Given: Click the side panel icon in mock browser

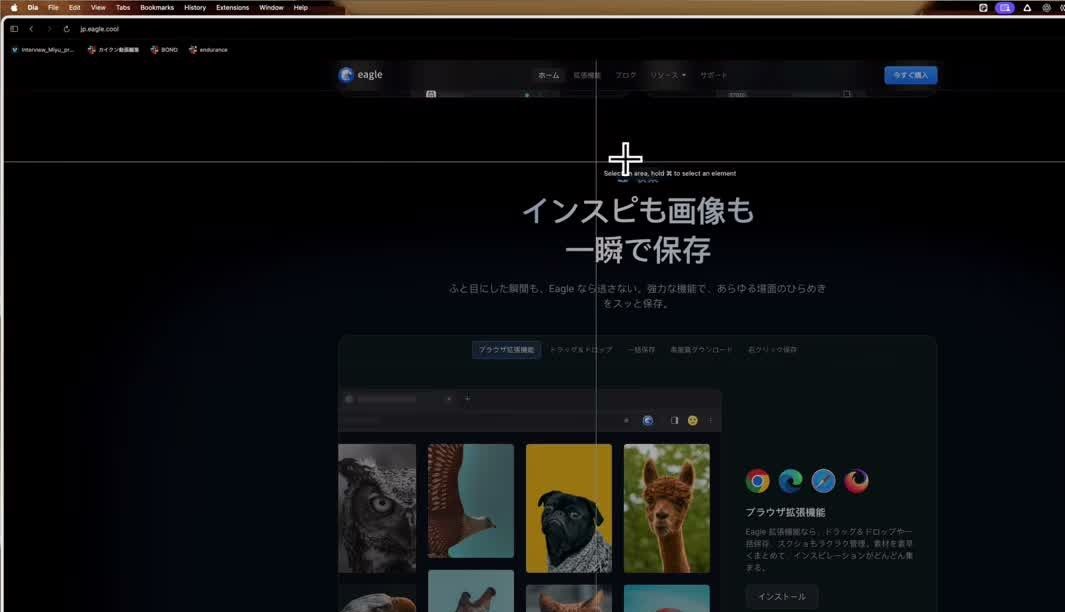Looking at the screenshot, I should pos(674,420).
